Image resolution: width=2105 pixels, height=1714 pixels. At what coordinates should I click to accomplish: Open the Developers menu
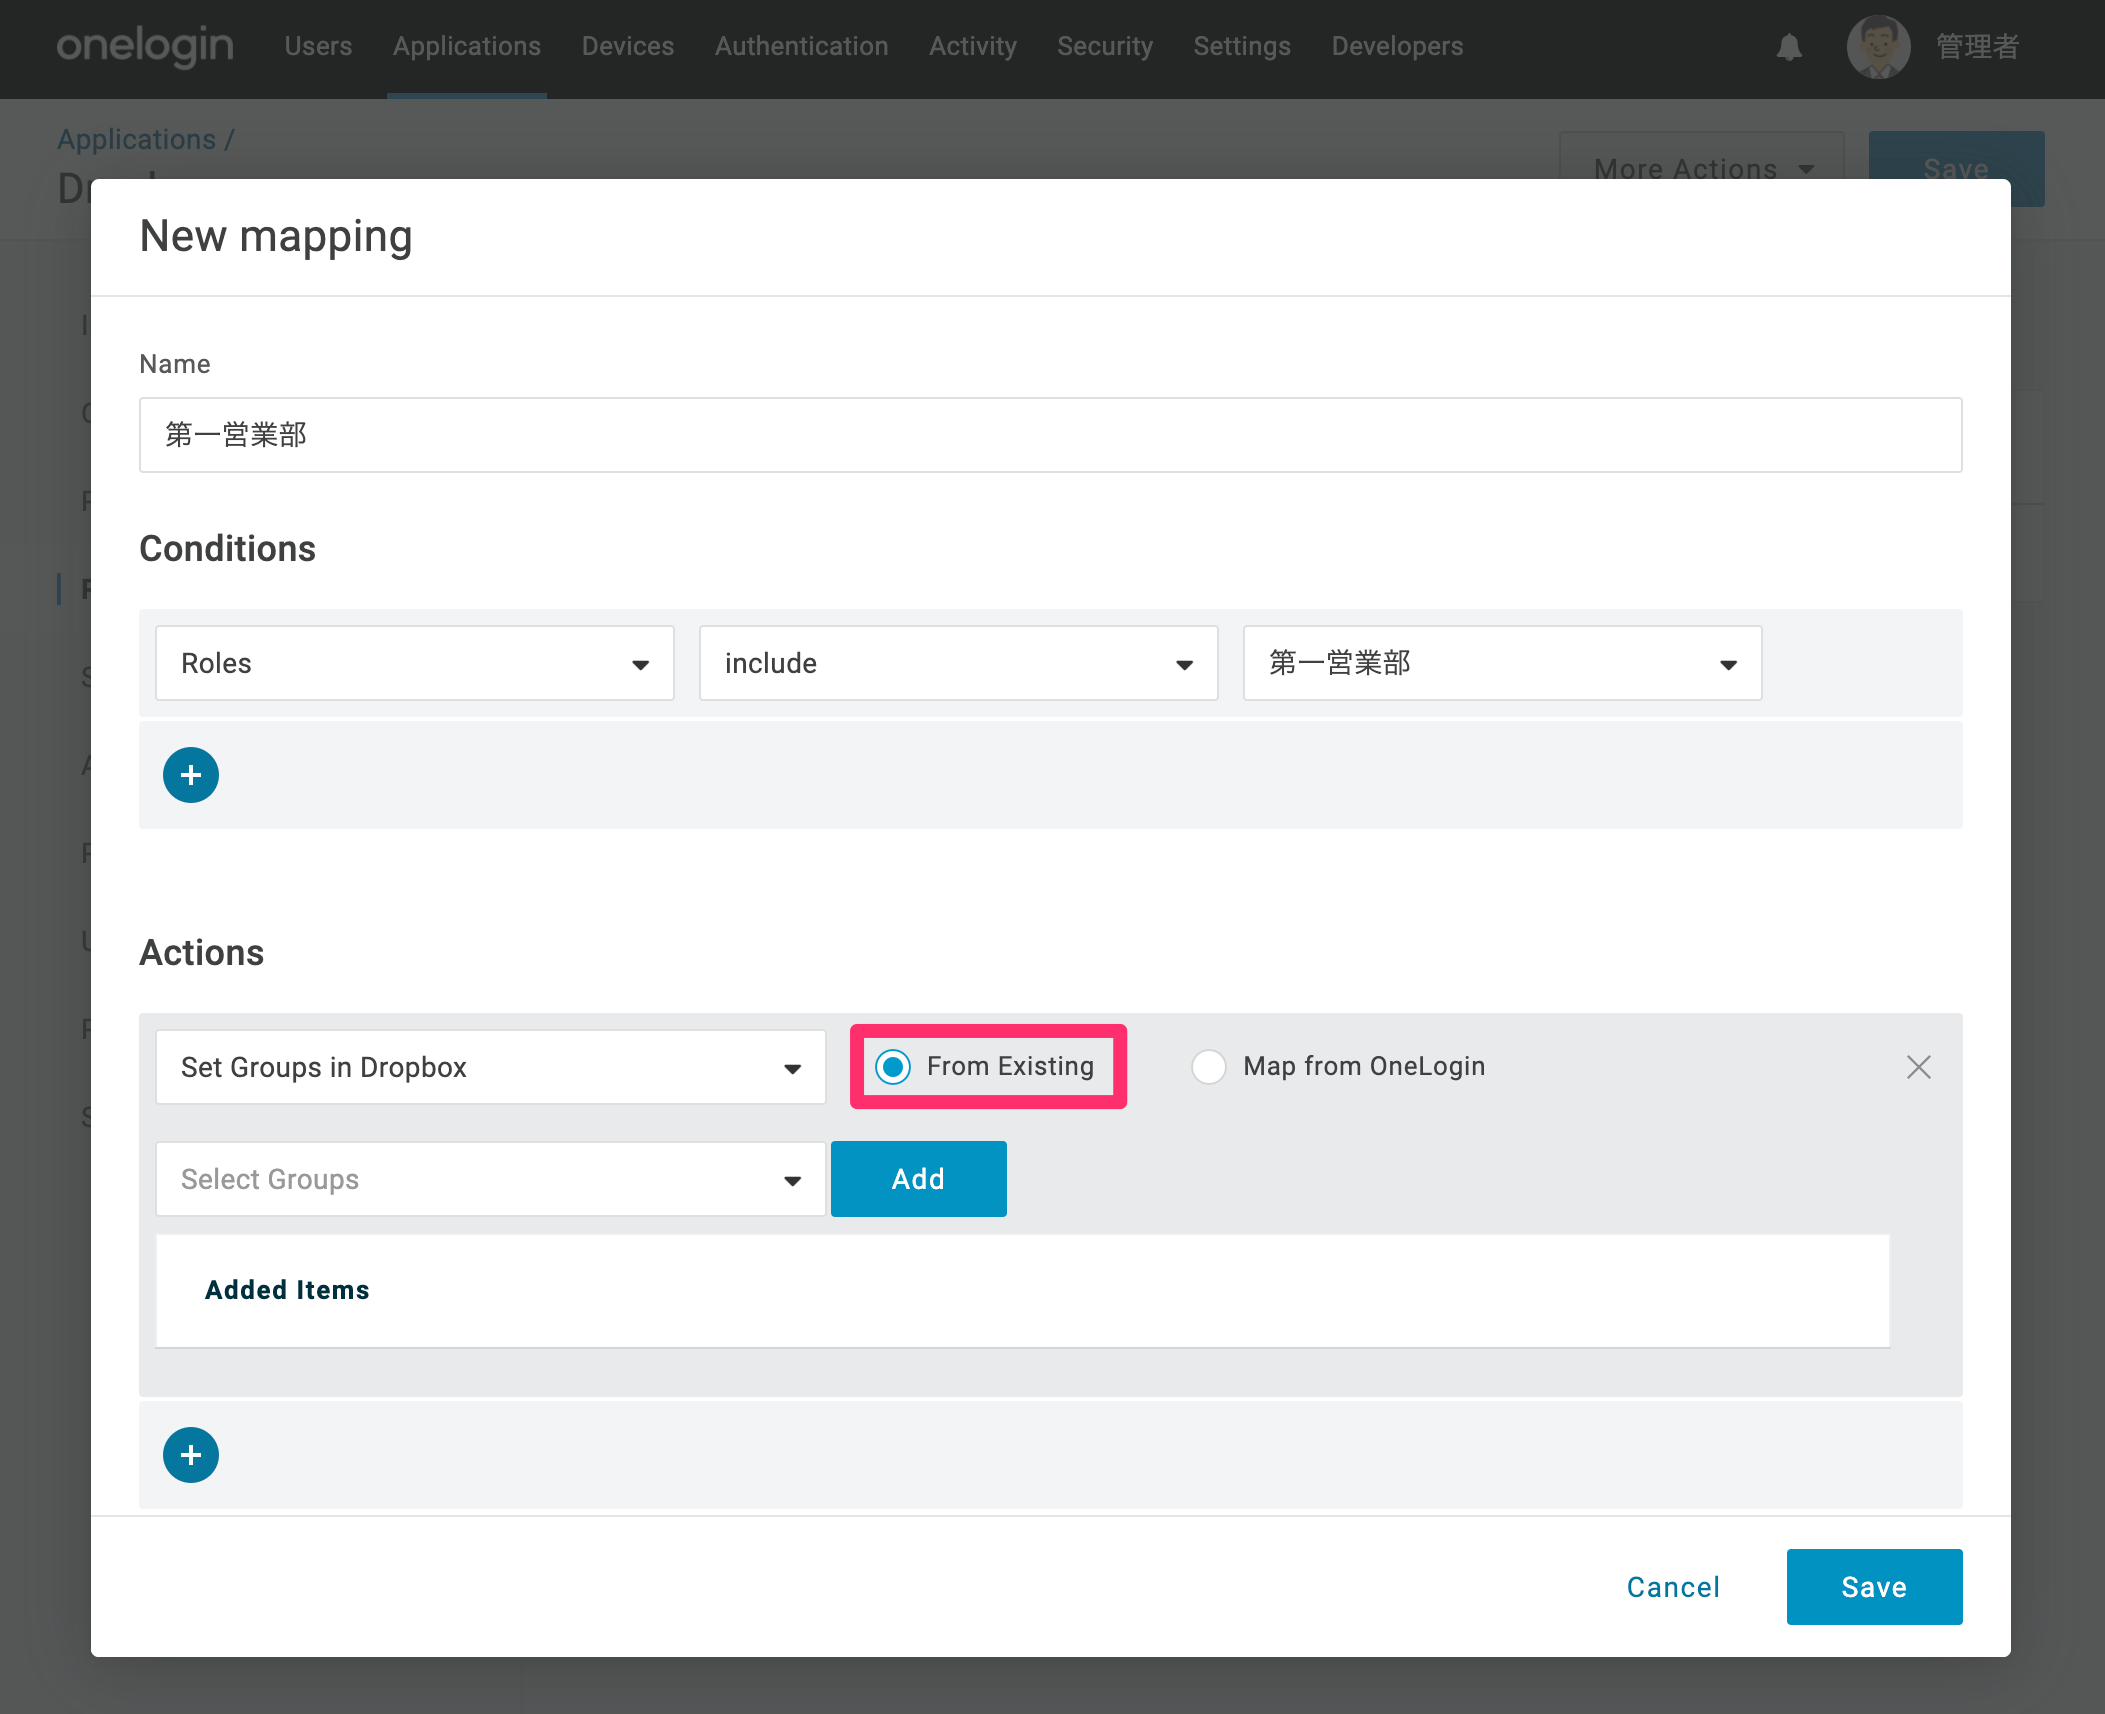(x=1397, y=46)
